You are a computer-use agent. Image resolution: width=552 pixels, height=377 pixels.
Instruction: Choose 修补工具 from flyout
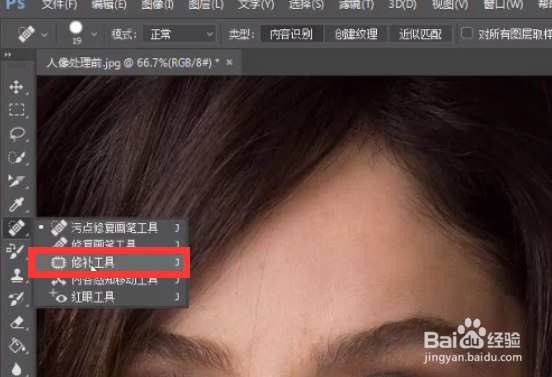coord(109,263)
